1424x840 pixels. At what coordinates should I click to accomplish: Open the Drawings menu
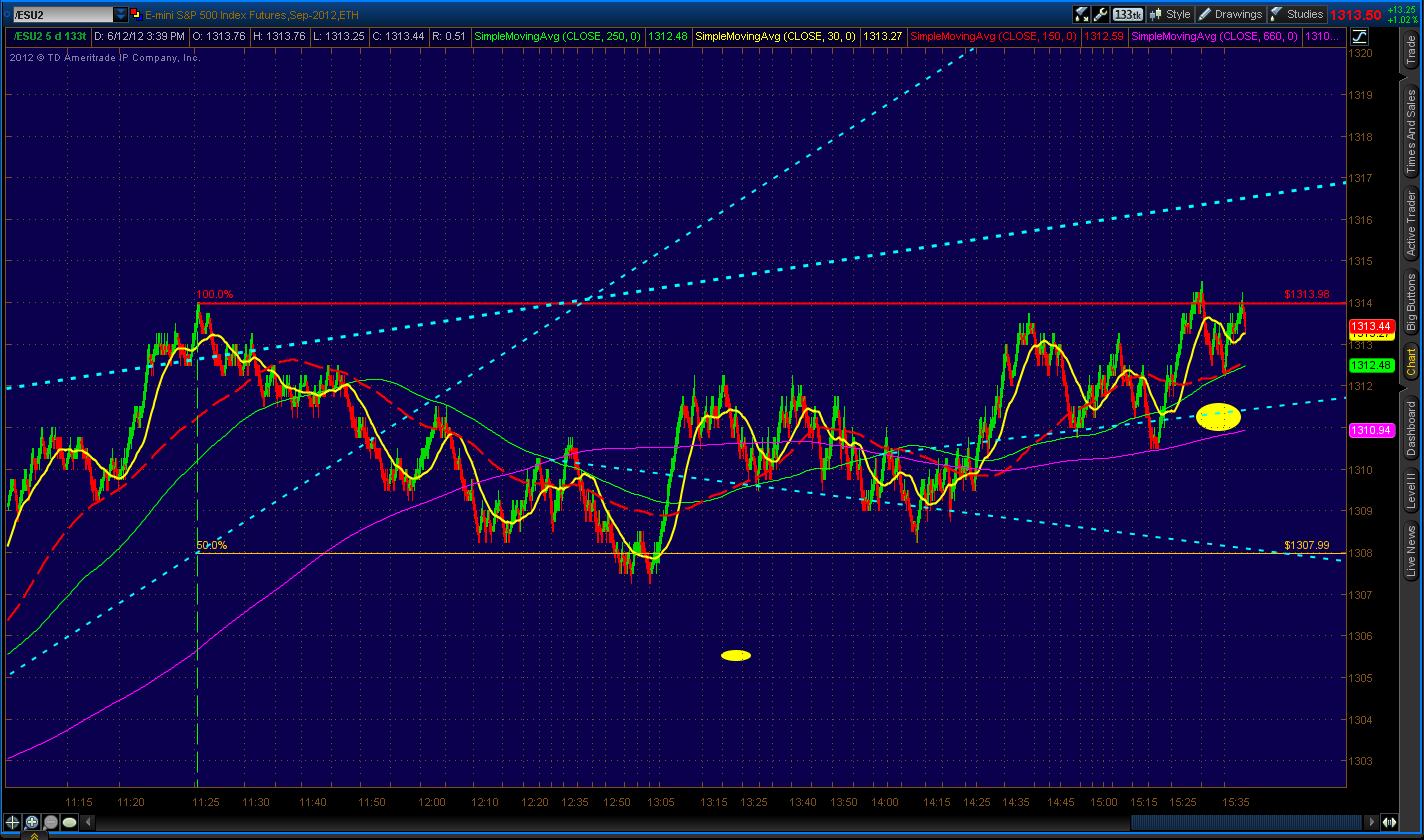click(x=1230, y=14)
